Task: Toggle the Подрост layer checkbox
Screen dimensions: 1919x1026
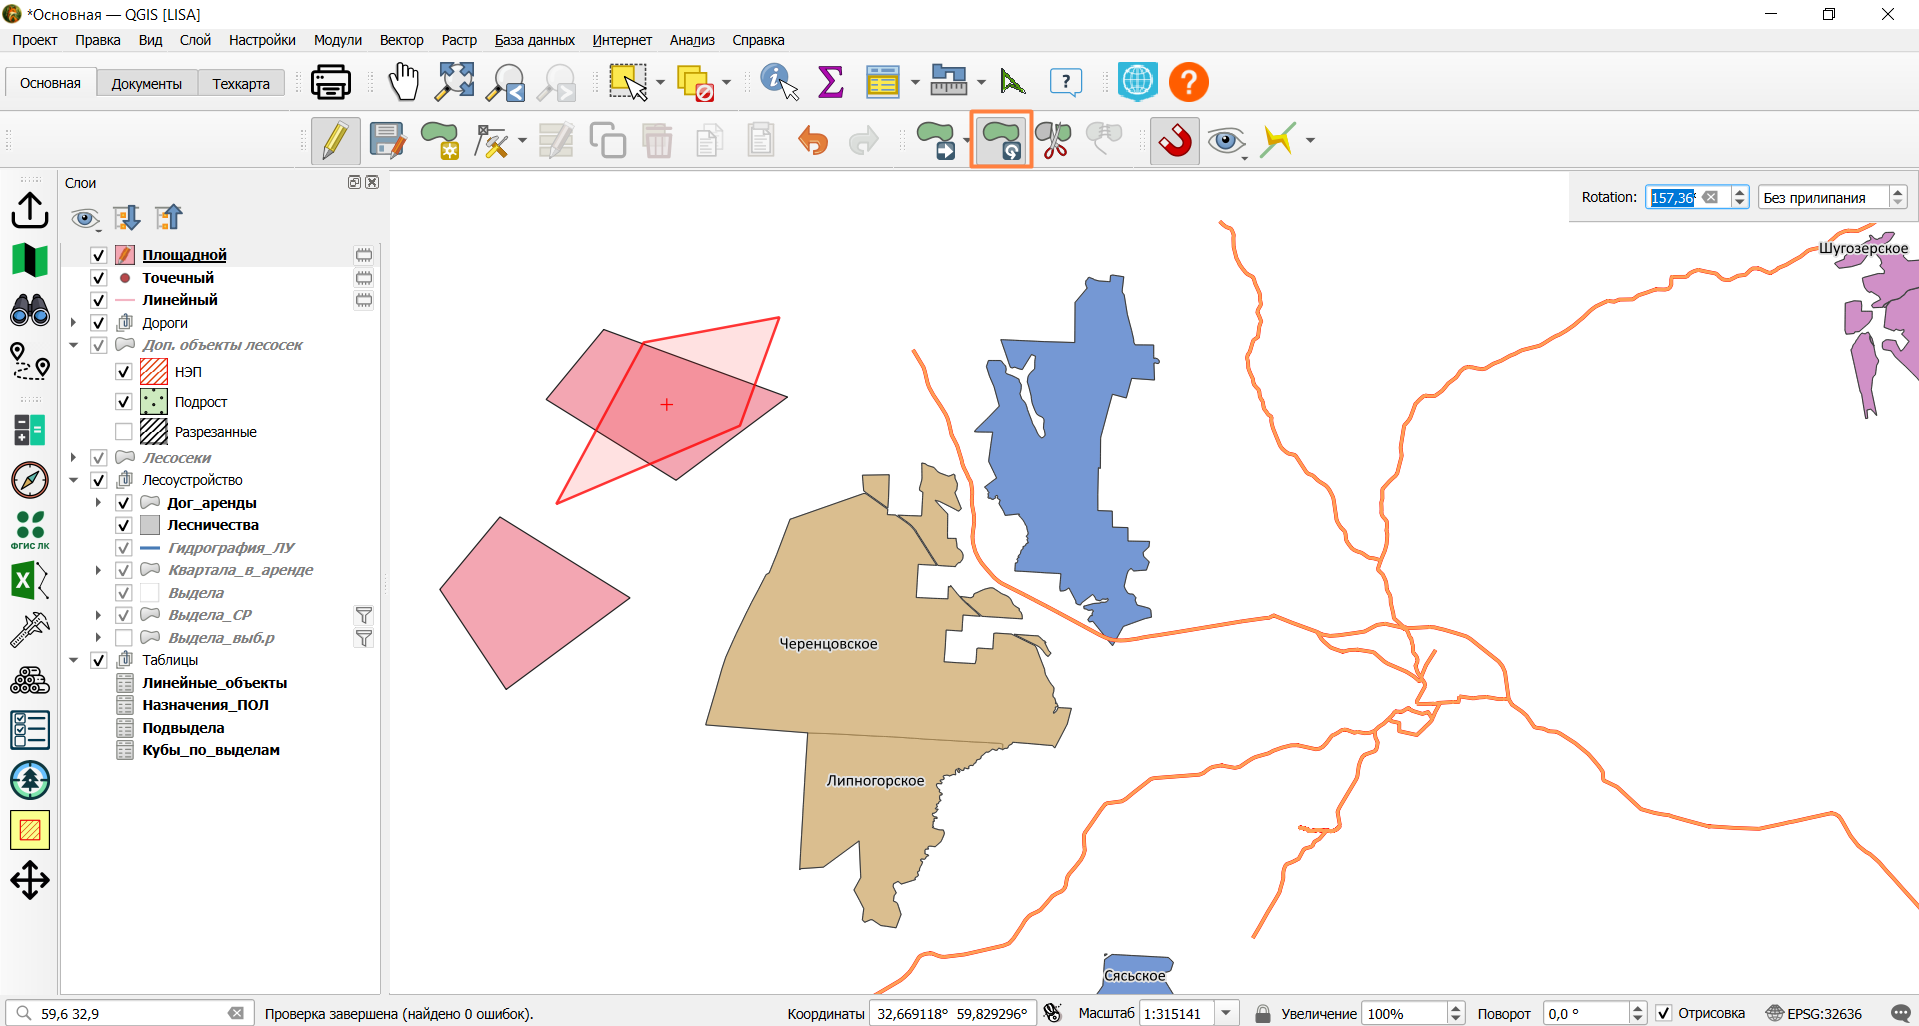Action: coord(124,402)
